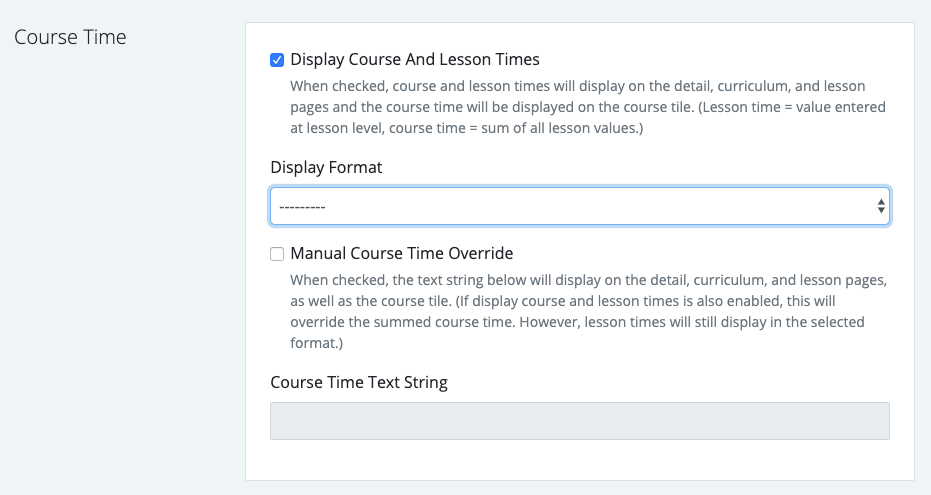Viewport: 931px width, 495px height.
Task: Click the "Course Time Text String" field label
Action: click(359, 382)
